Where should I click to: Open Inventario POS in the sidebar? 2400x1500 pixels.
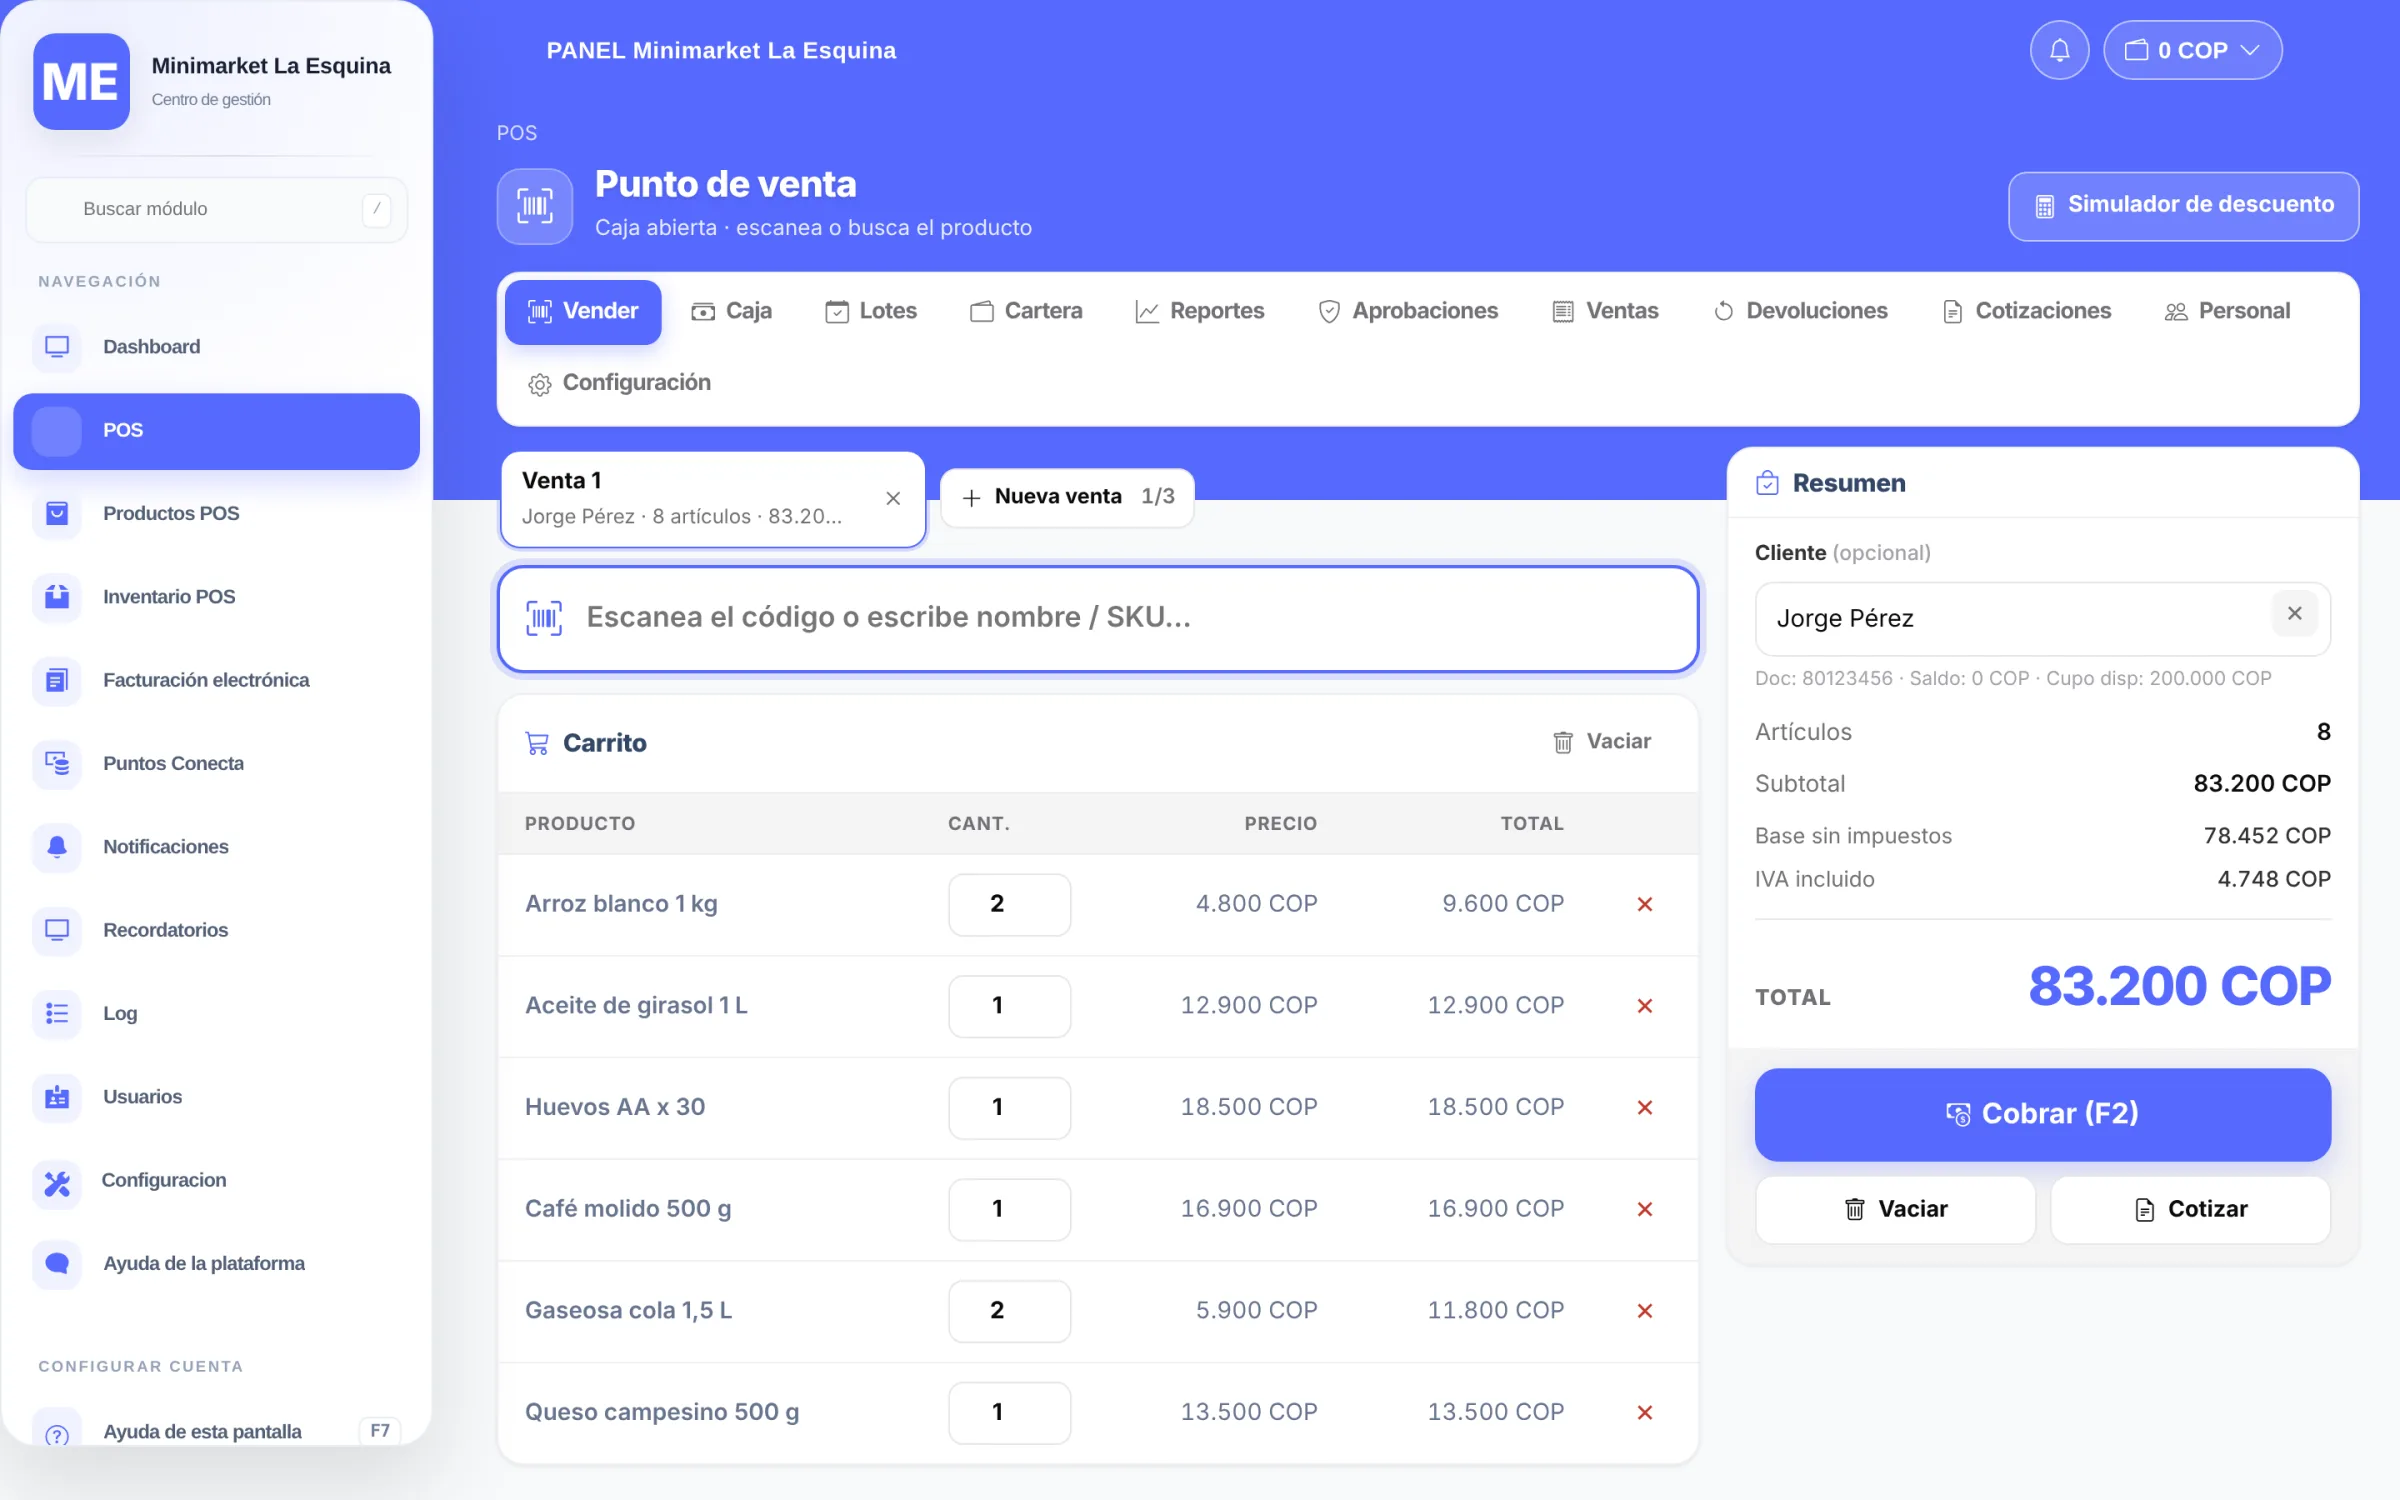tap(216, 597)
